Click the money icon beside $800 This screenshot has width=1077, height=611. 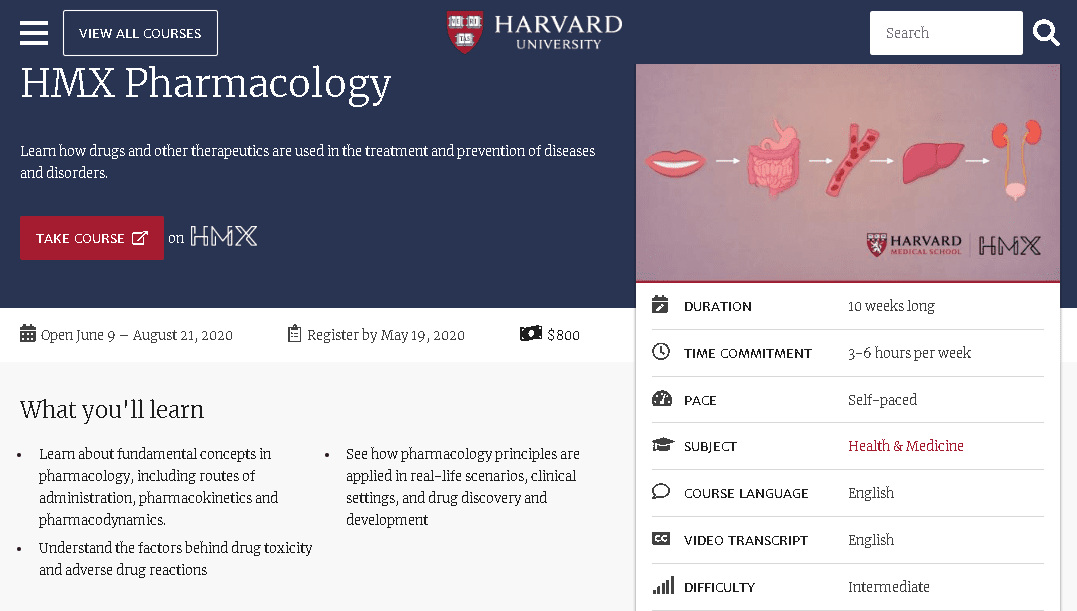point(531,334)
